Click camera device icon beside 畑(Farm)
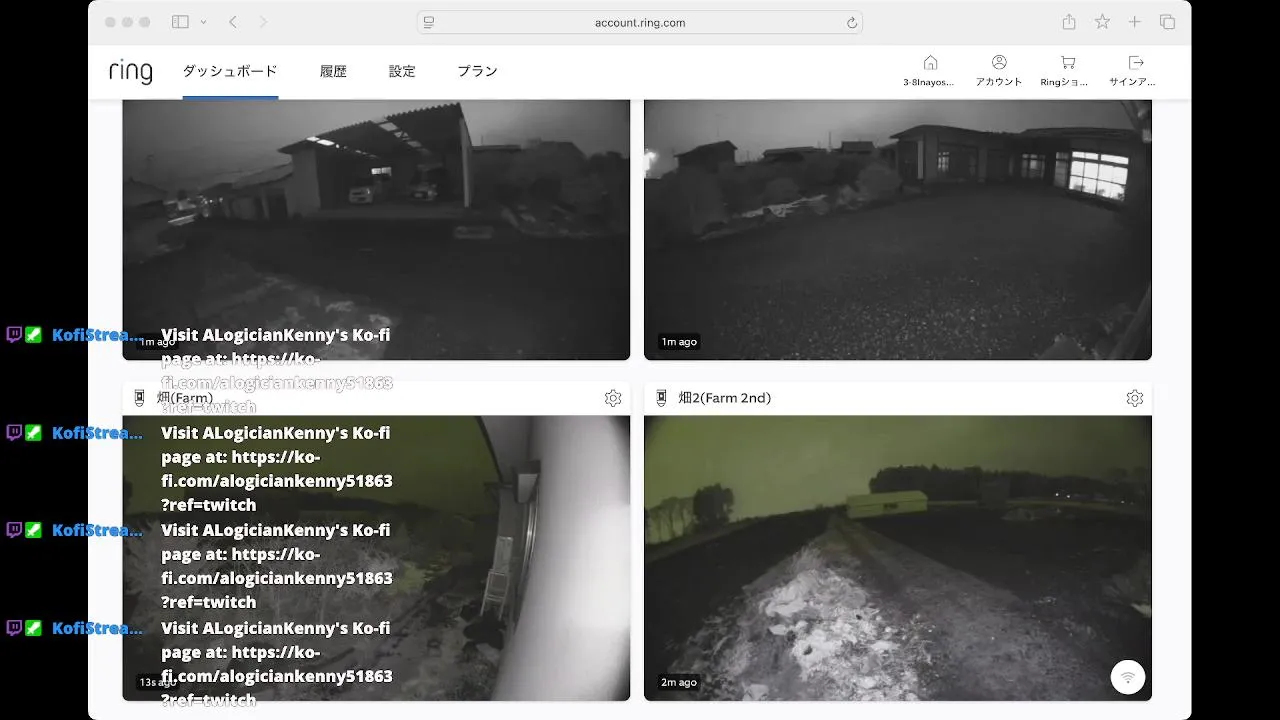Image resolution: width=1280 pixels, height=720 pixels. click(139, 398)
